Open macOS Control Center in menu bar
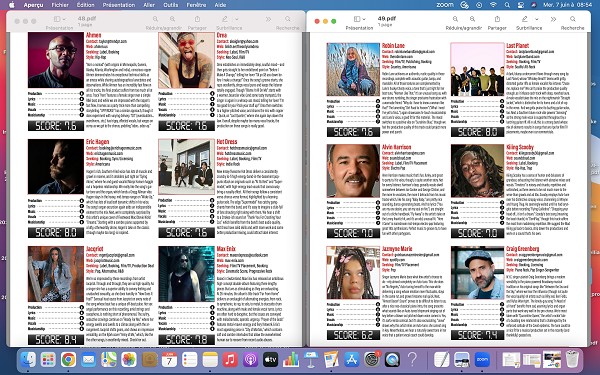Viewport: 600px width, 375px height. pos(520,5)
